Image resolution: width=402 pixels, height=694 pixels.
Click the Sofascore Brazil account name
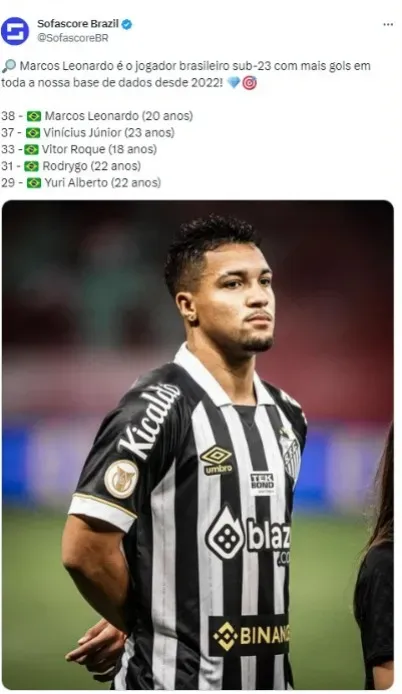pyautogui.click(x=78, y=24)
